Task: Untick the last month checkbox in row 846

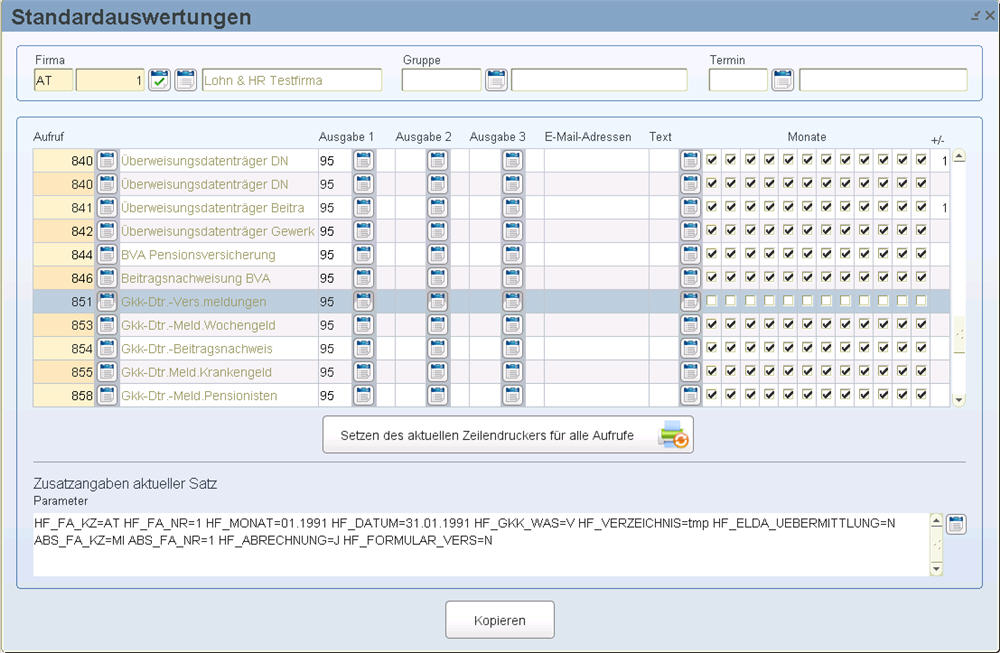Action: pos(921,277)
